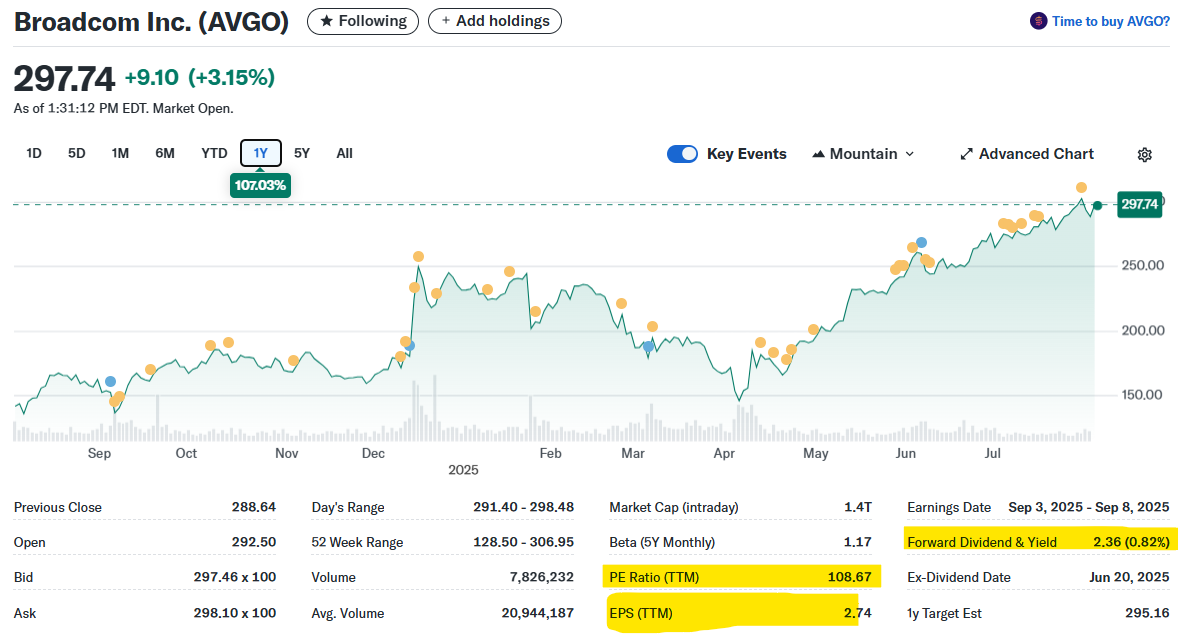
Task: Click the star icon in Following button
Action: click(326, 21)
